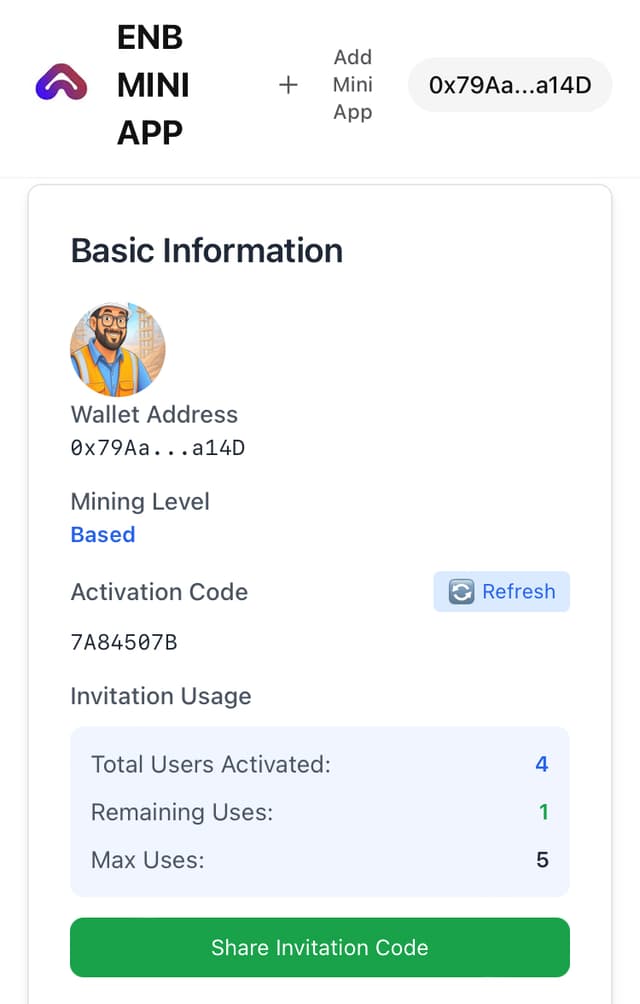Click the Total Users Activated count of 4

[x=541, y=764]
